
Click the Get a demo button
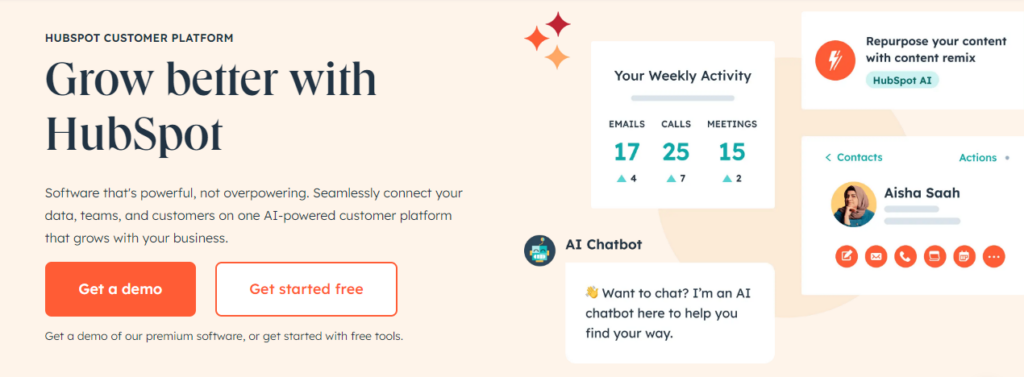pos(120,289)
